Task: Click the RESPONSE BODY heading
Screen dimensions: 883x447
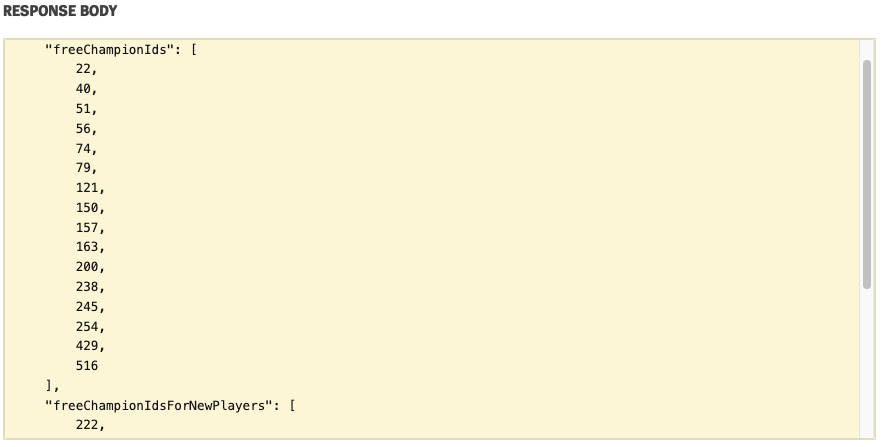Action: point(60,12)
